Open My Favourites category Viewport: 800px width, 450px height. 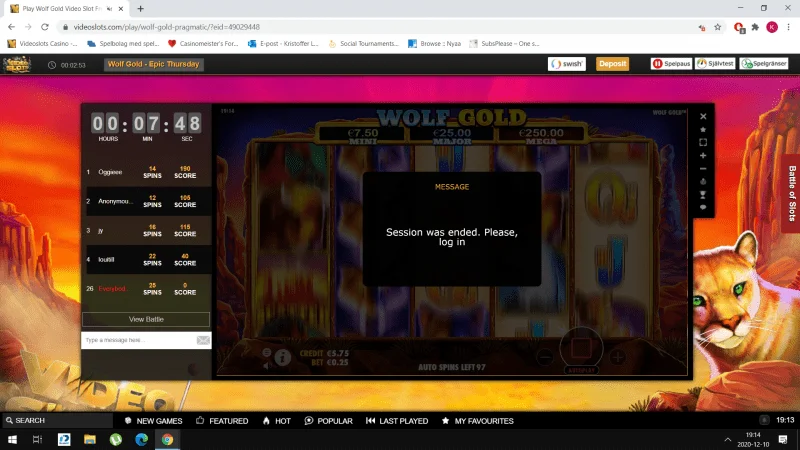click(x=478, y=421)
